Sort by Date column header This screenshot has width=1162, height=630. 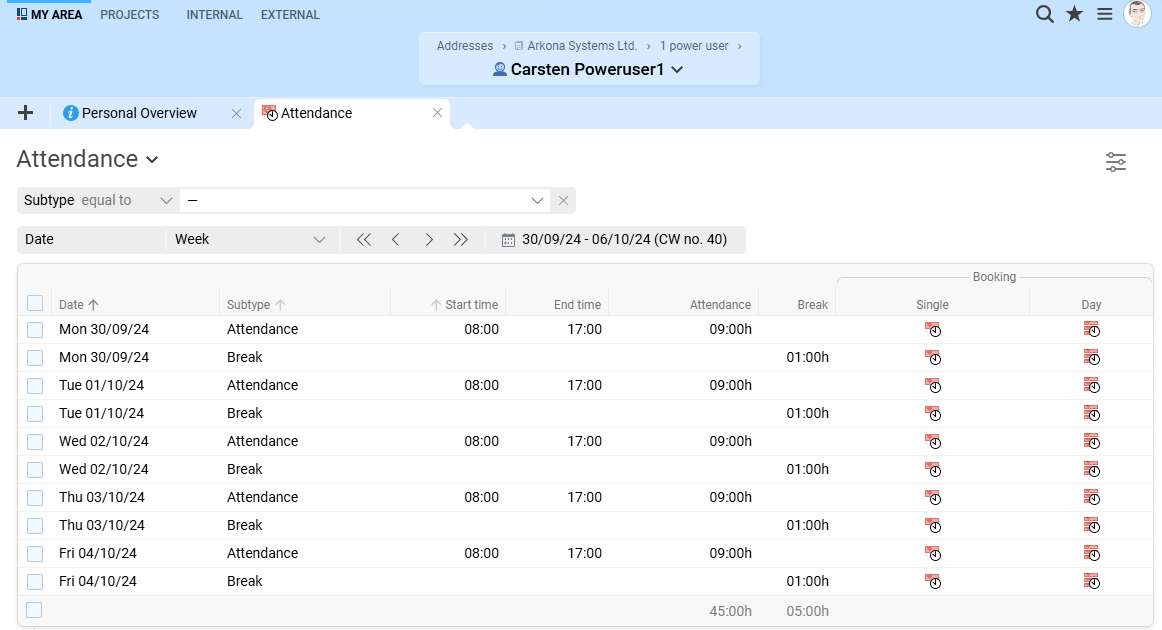pos(79,305)
